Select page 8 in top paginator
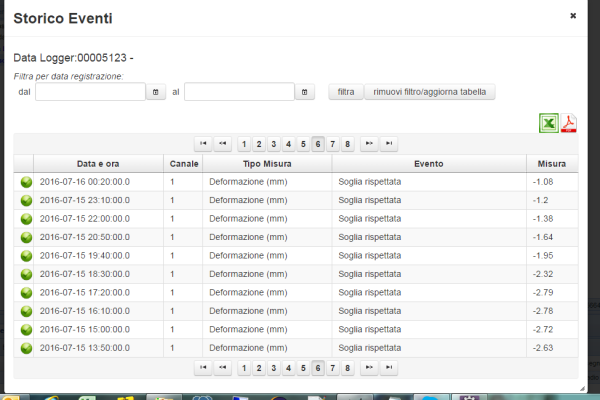The width and height of the screenshot is (600, 400). click(347, 144)
